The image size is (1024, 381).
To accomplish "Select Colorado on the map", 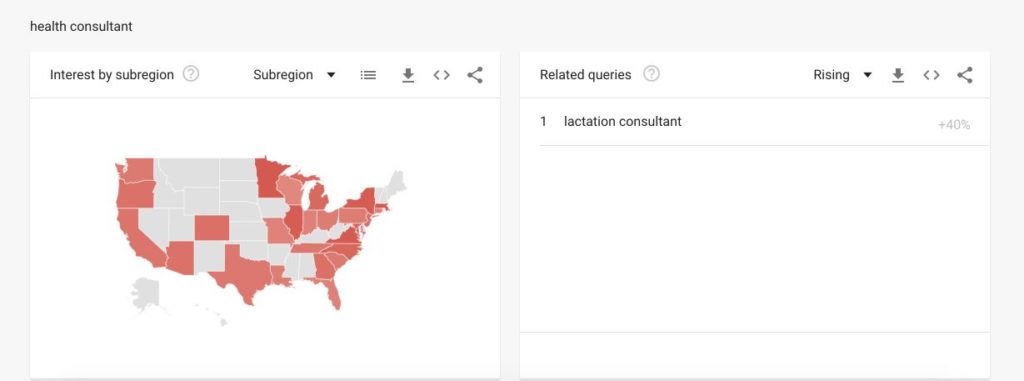I will click(x=212, y=227).
